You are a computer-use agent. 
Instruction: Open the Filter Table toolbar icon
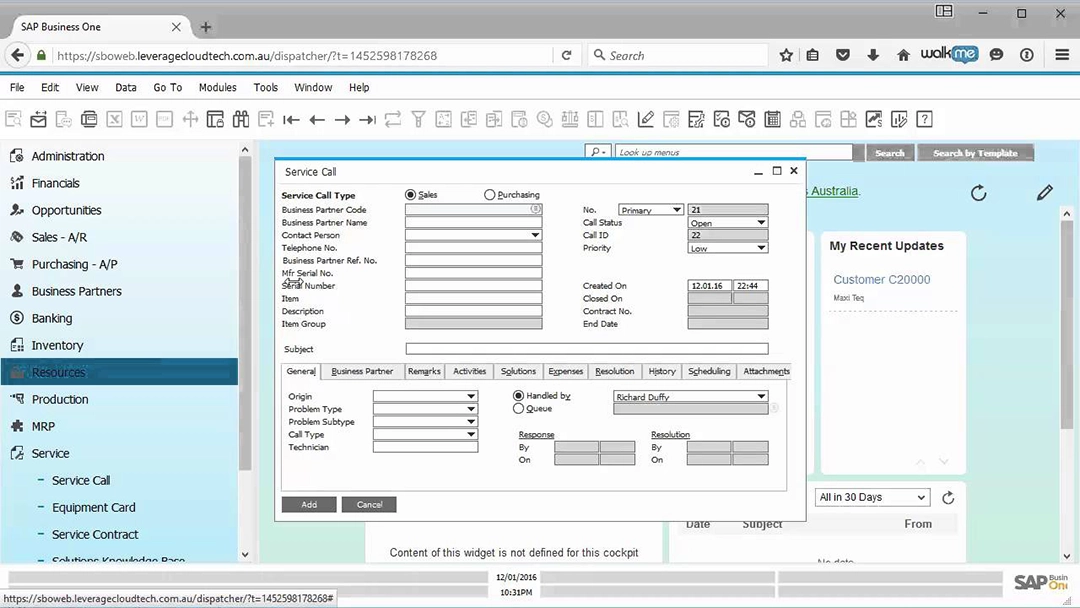pos(419,118)
